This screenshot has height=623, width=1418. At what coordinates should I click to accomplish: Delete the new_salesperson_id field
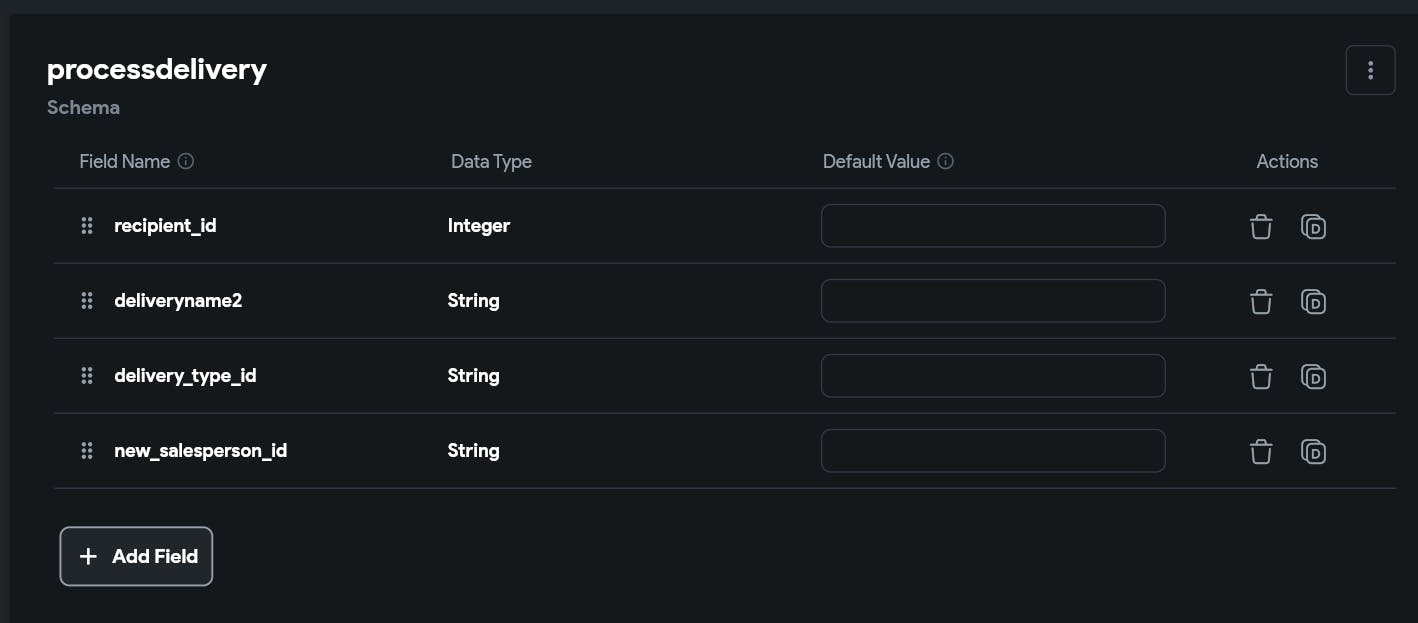click(1261, 451)
